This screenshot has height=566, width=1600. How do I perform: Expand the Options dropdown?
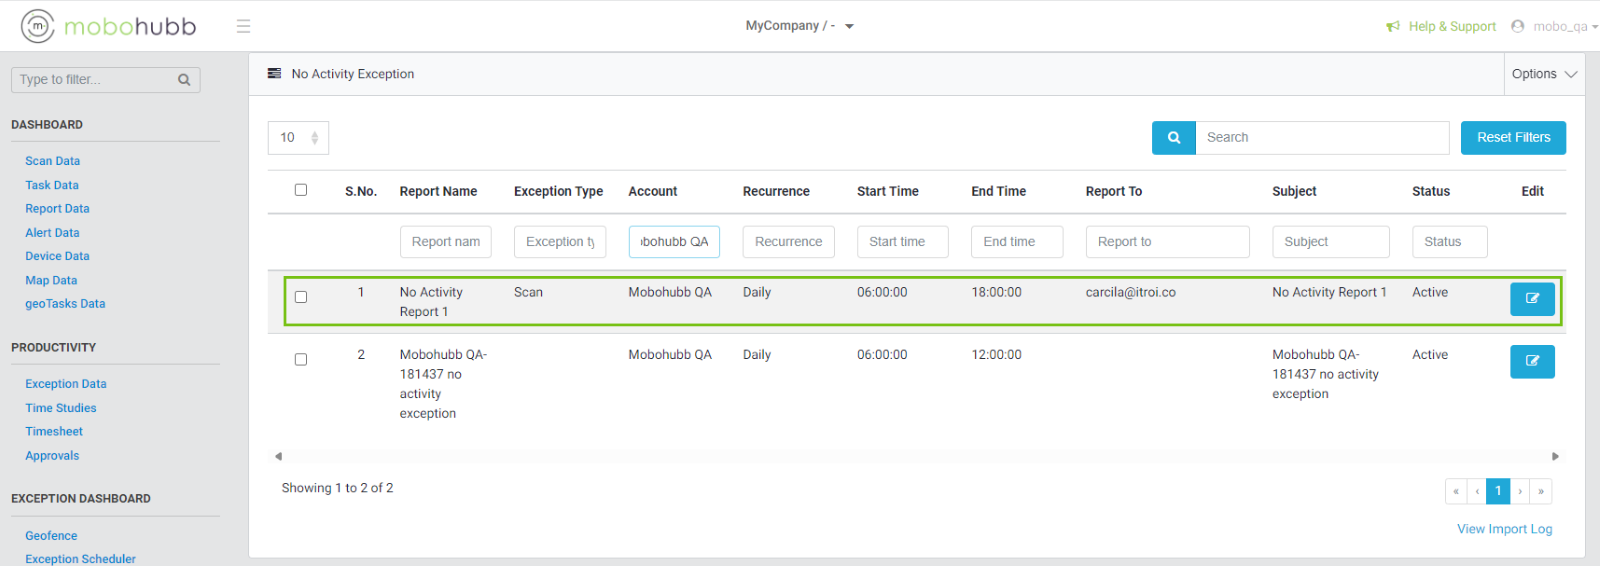tap(1543, 74)
